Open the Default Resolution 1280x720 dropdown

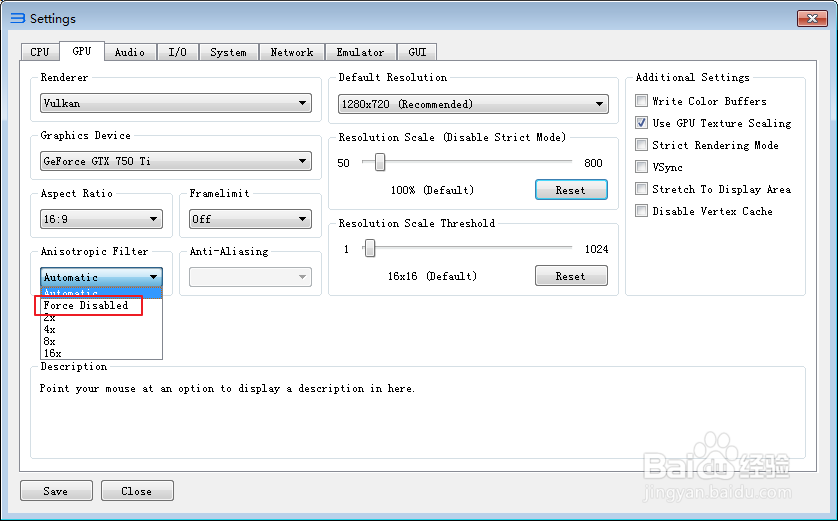pos(473,104)
